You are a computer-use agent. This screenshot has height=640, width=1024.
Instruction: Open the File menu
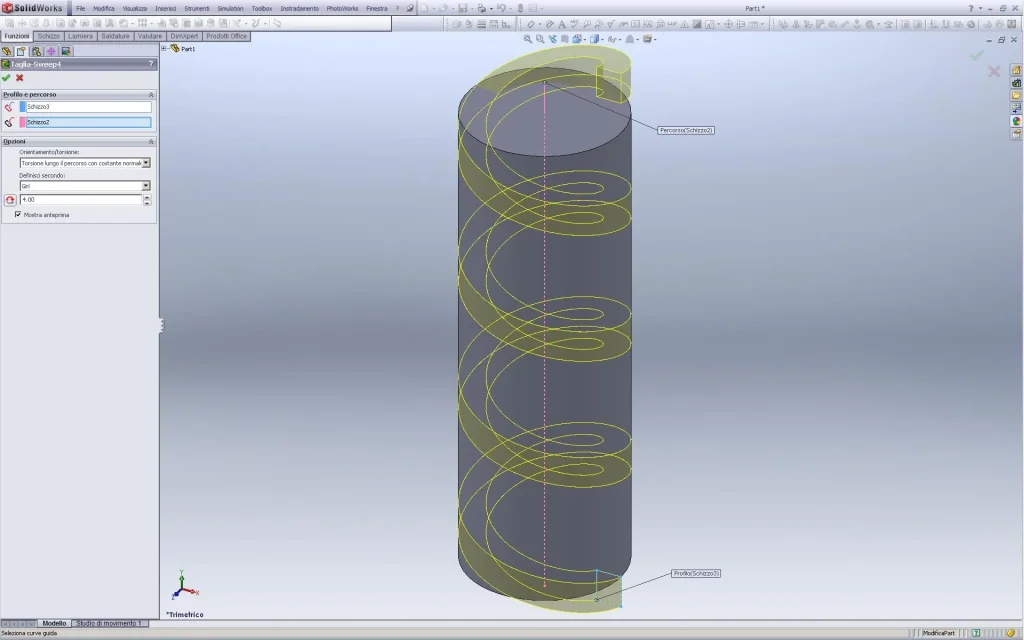point(80,8)
